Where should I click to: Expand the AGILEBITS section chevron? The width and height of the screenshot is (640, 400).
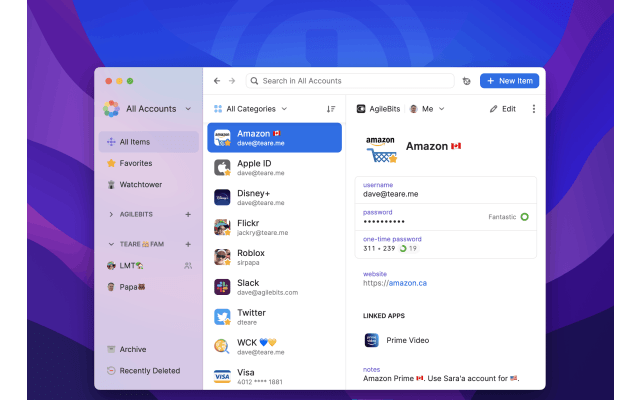[x=111, y=214]
